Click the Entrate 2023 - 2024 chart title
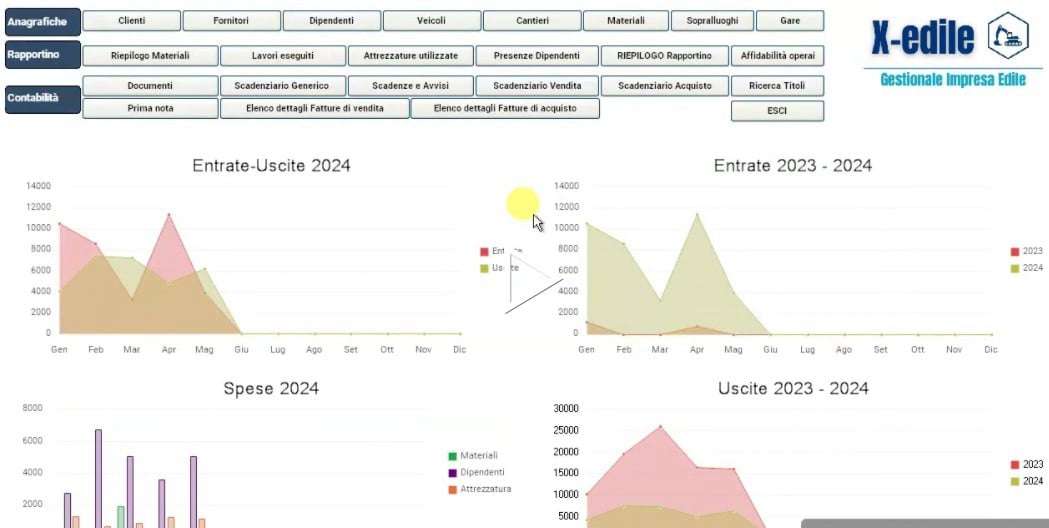 793,165
